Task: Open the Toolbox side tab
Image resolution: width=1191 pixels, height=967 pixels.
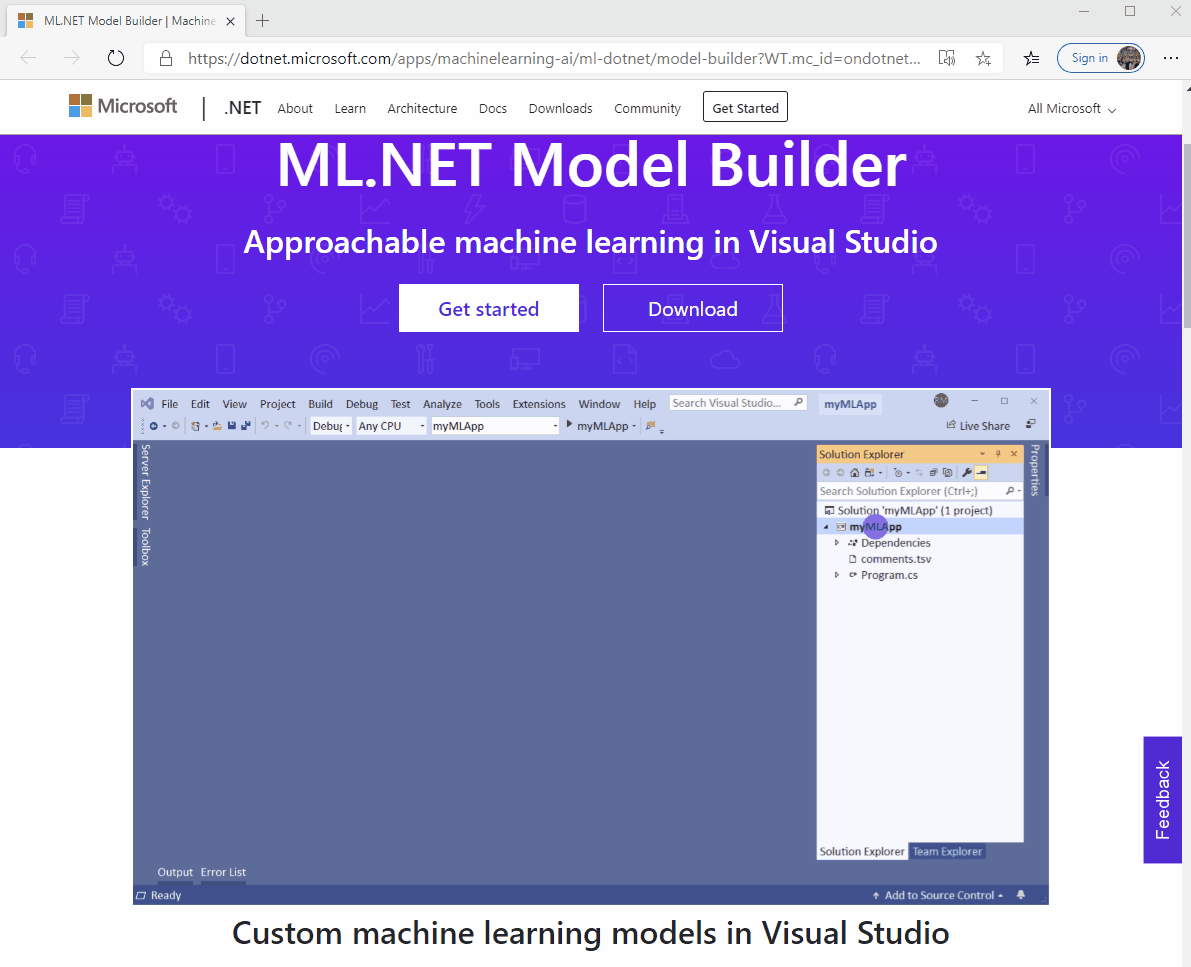Action: [x=145, y=547]
